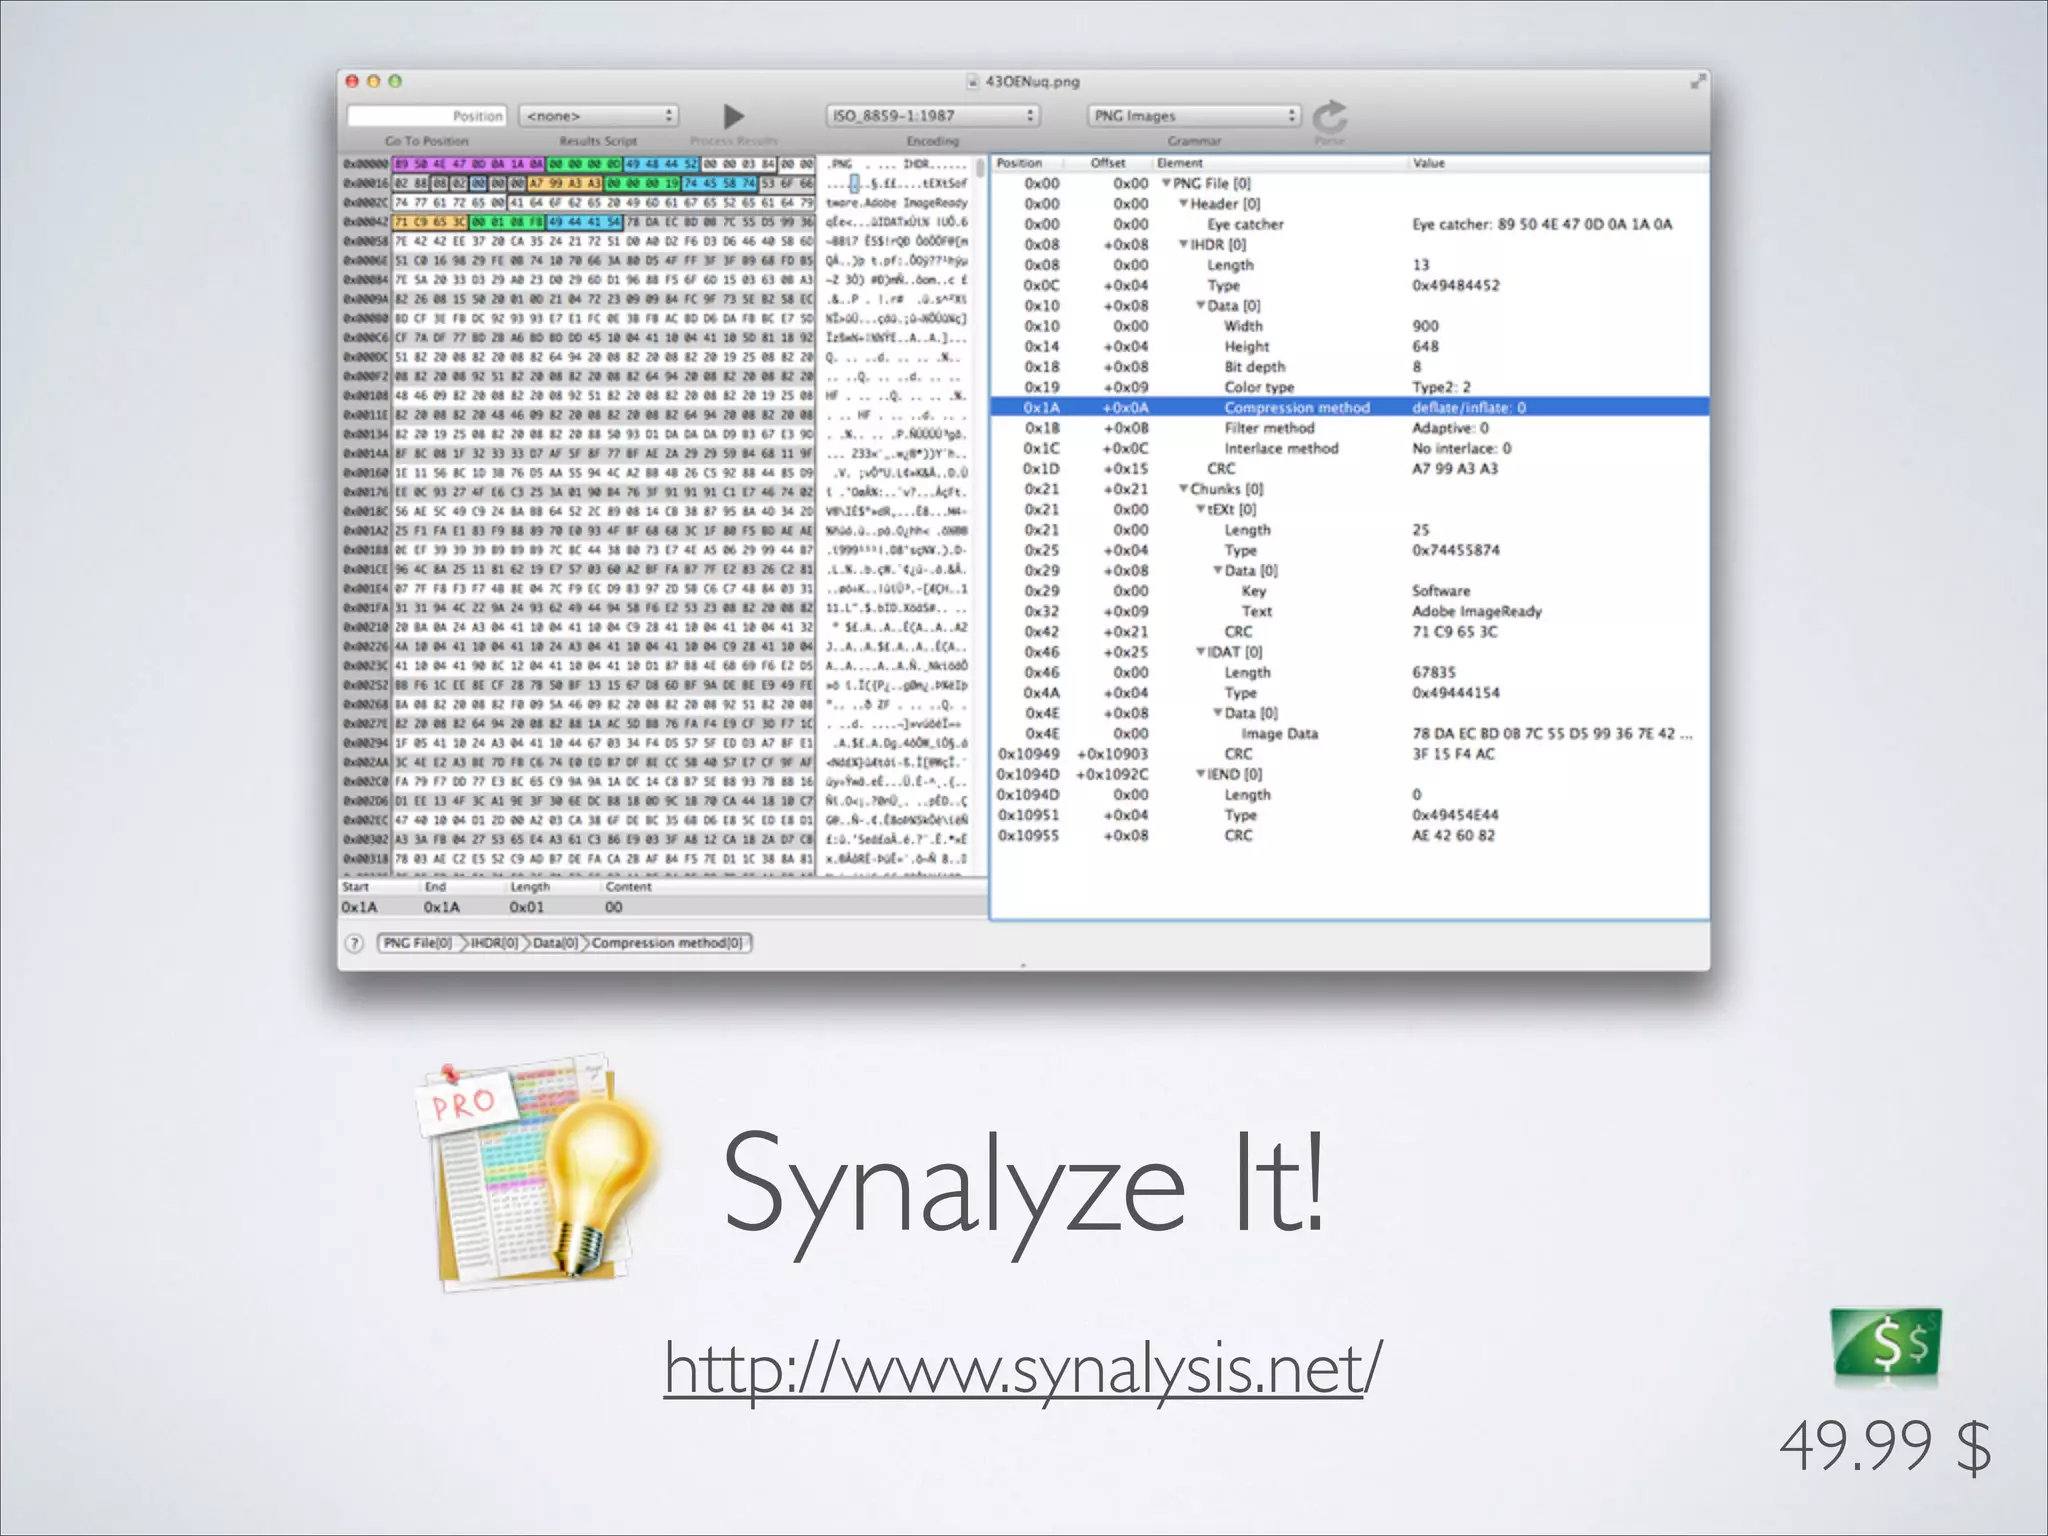Click the Position column header
Viewport: 2048px width, 1536px height.
pyautogui.click(x=1026, y=163)
